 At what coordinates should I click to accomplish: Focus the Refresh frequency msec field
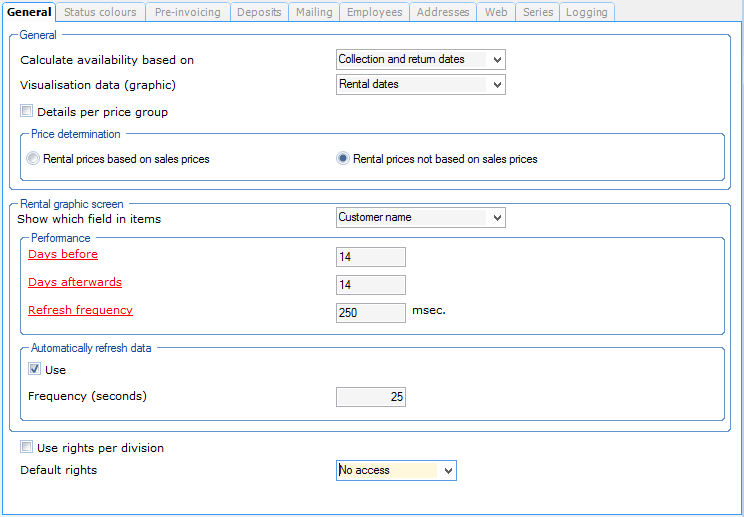[x=371, y=313]
